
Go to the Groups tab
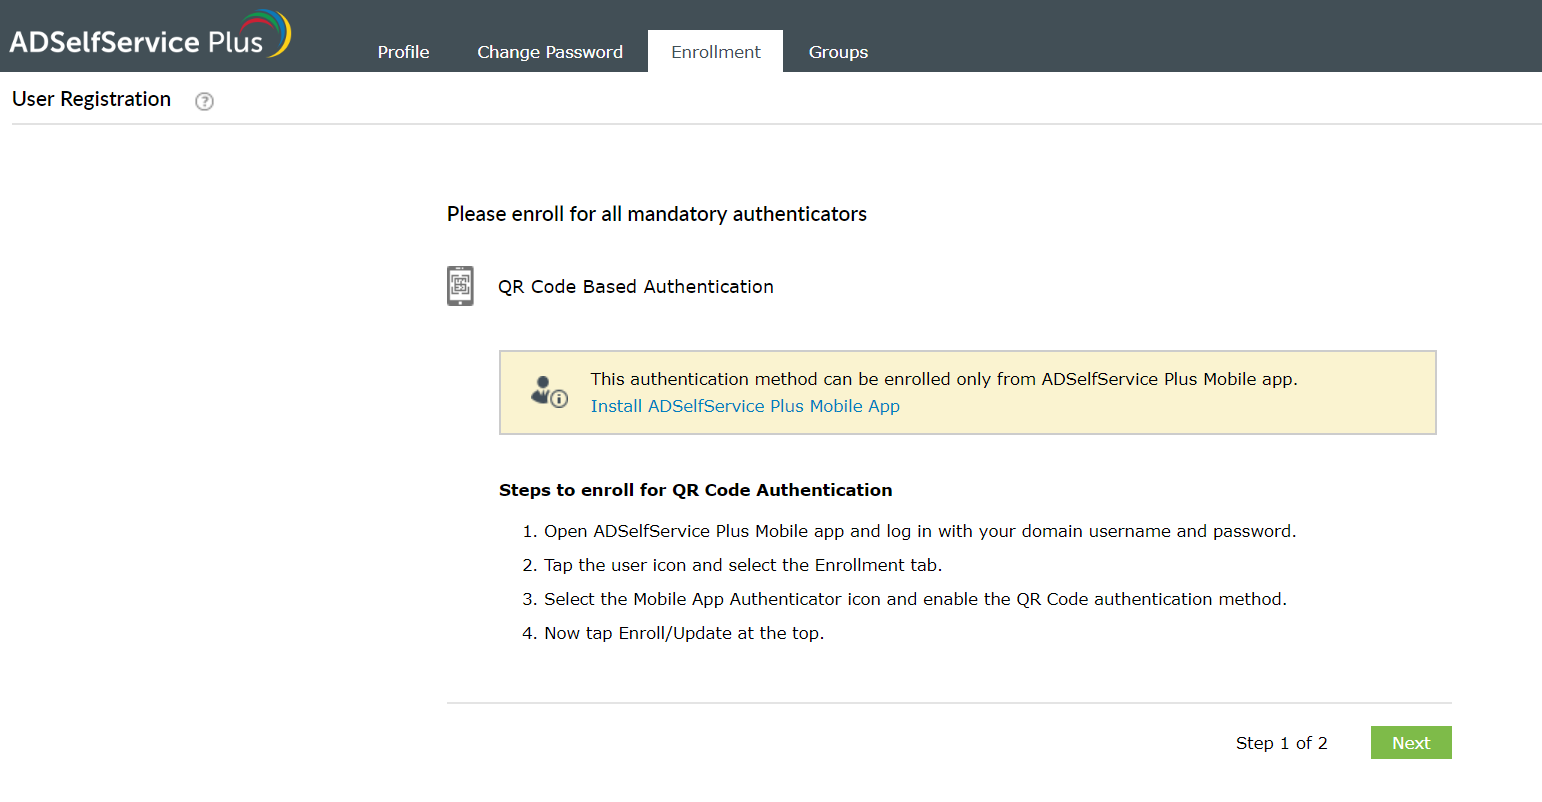pyautogui.click(x=838, y=51)
